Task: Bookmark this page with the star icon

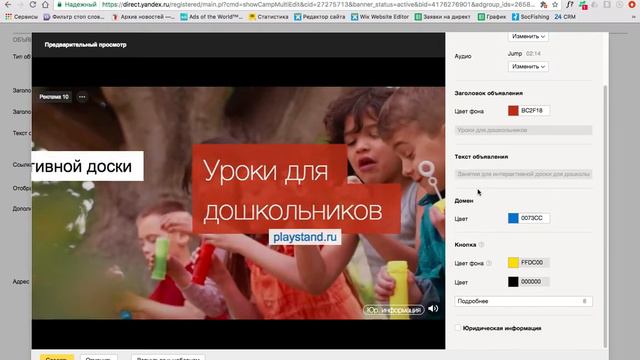Action: coord(555,4)
